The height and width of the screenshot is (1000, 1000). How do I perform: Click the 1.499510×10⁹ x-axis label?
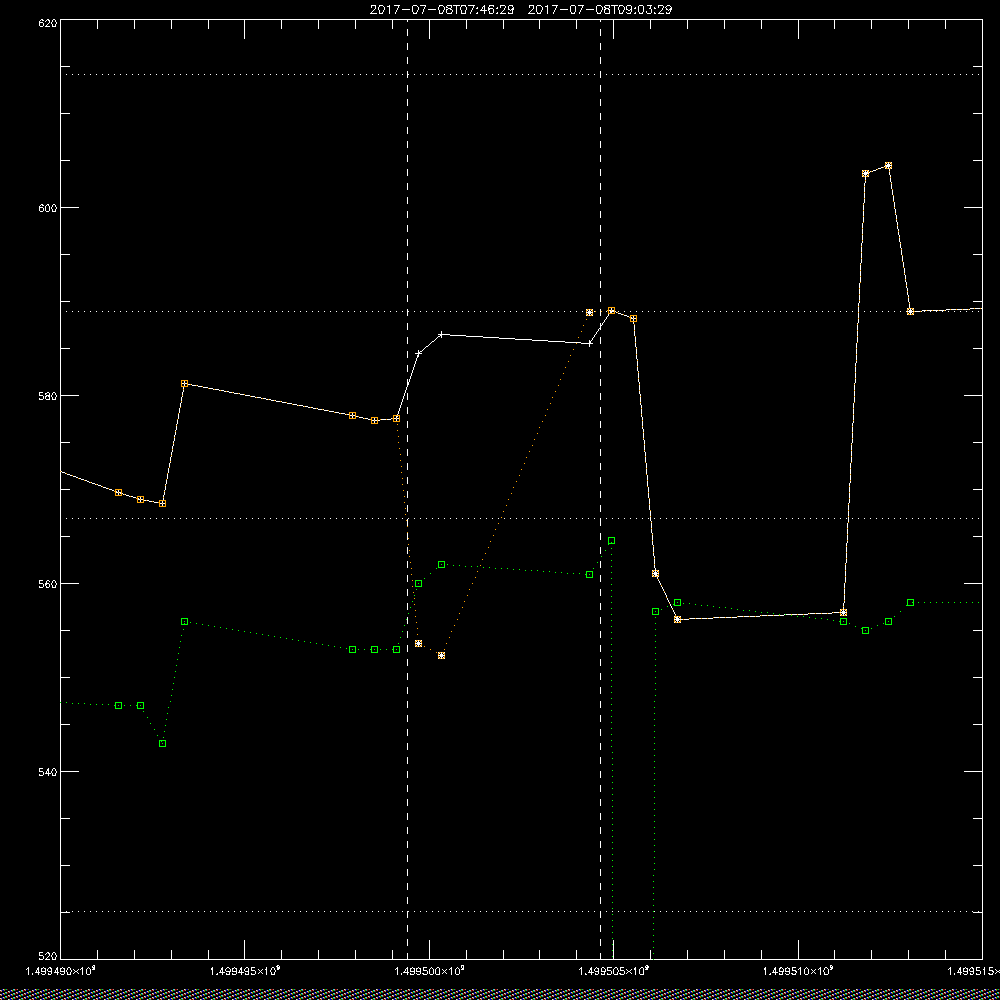click(x=798, y=971)
